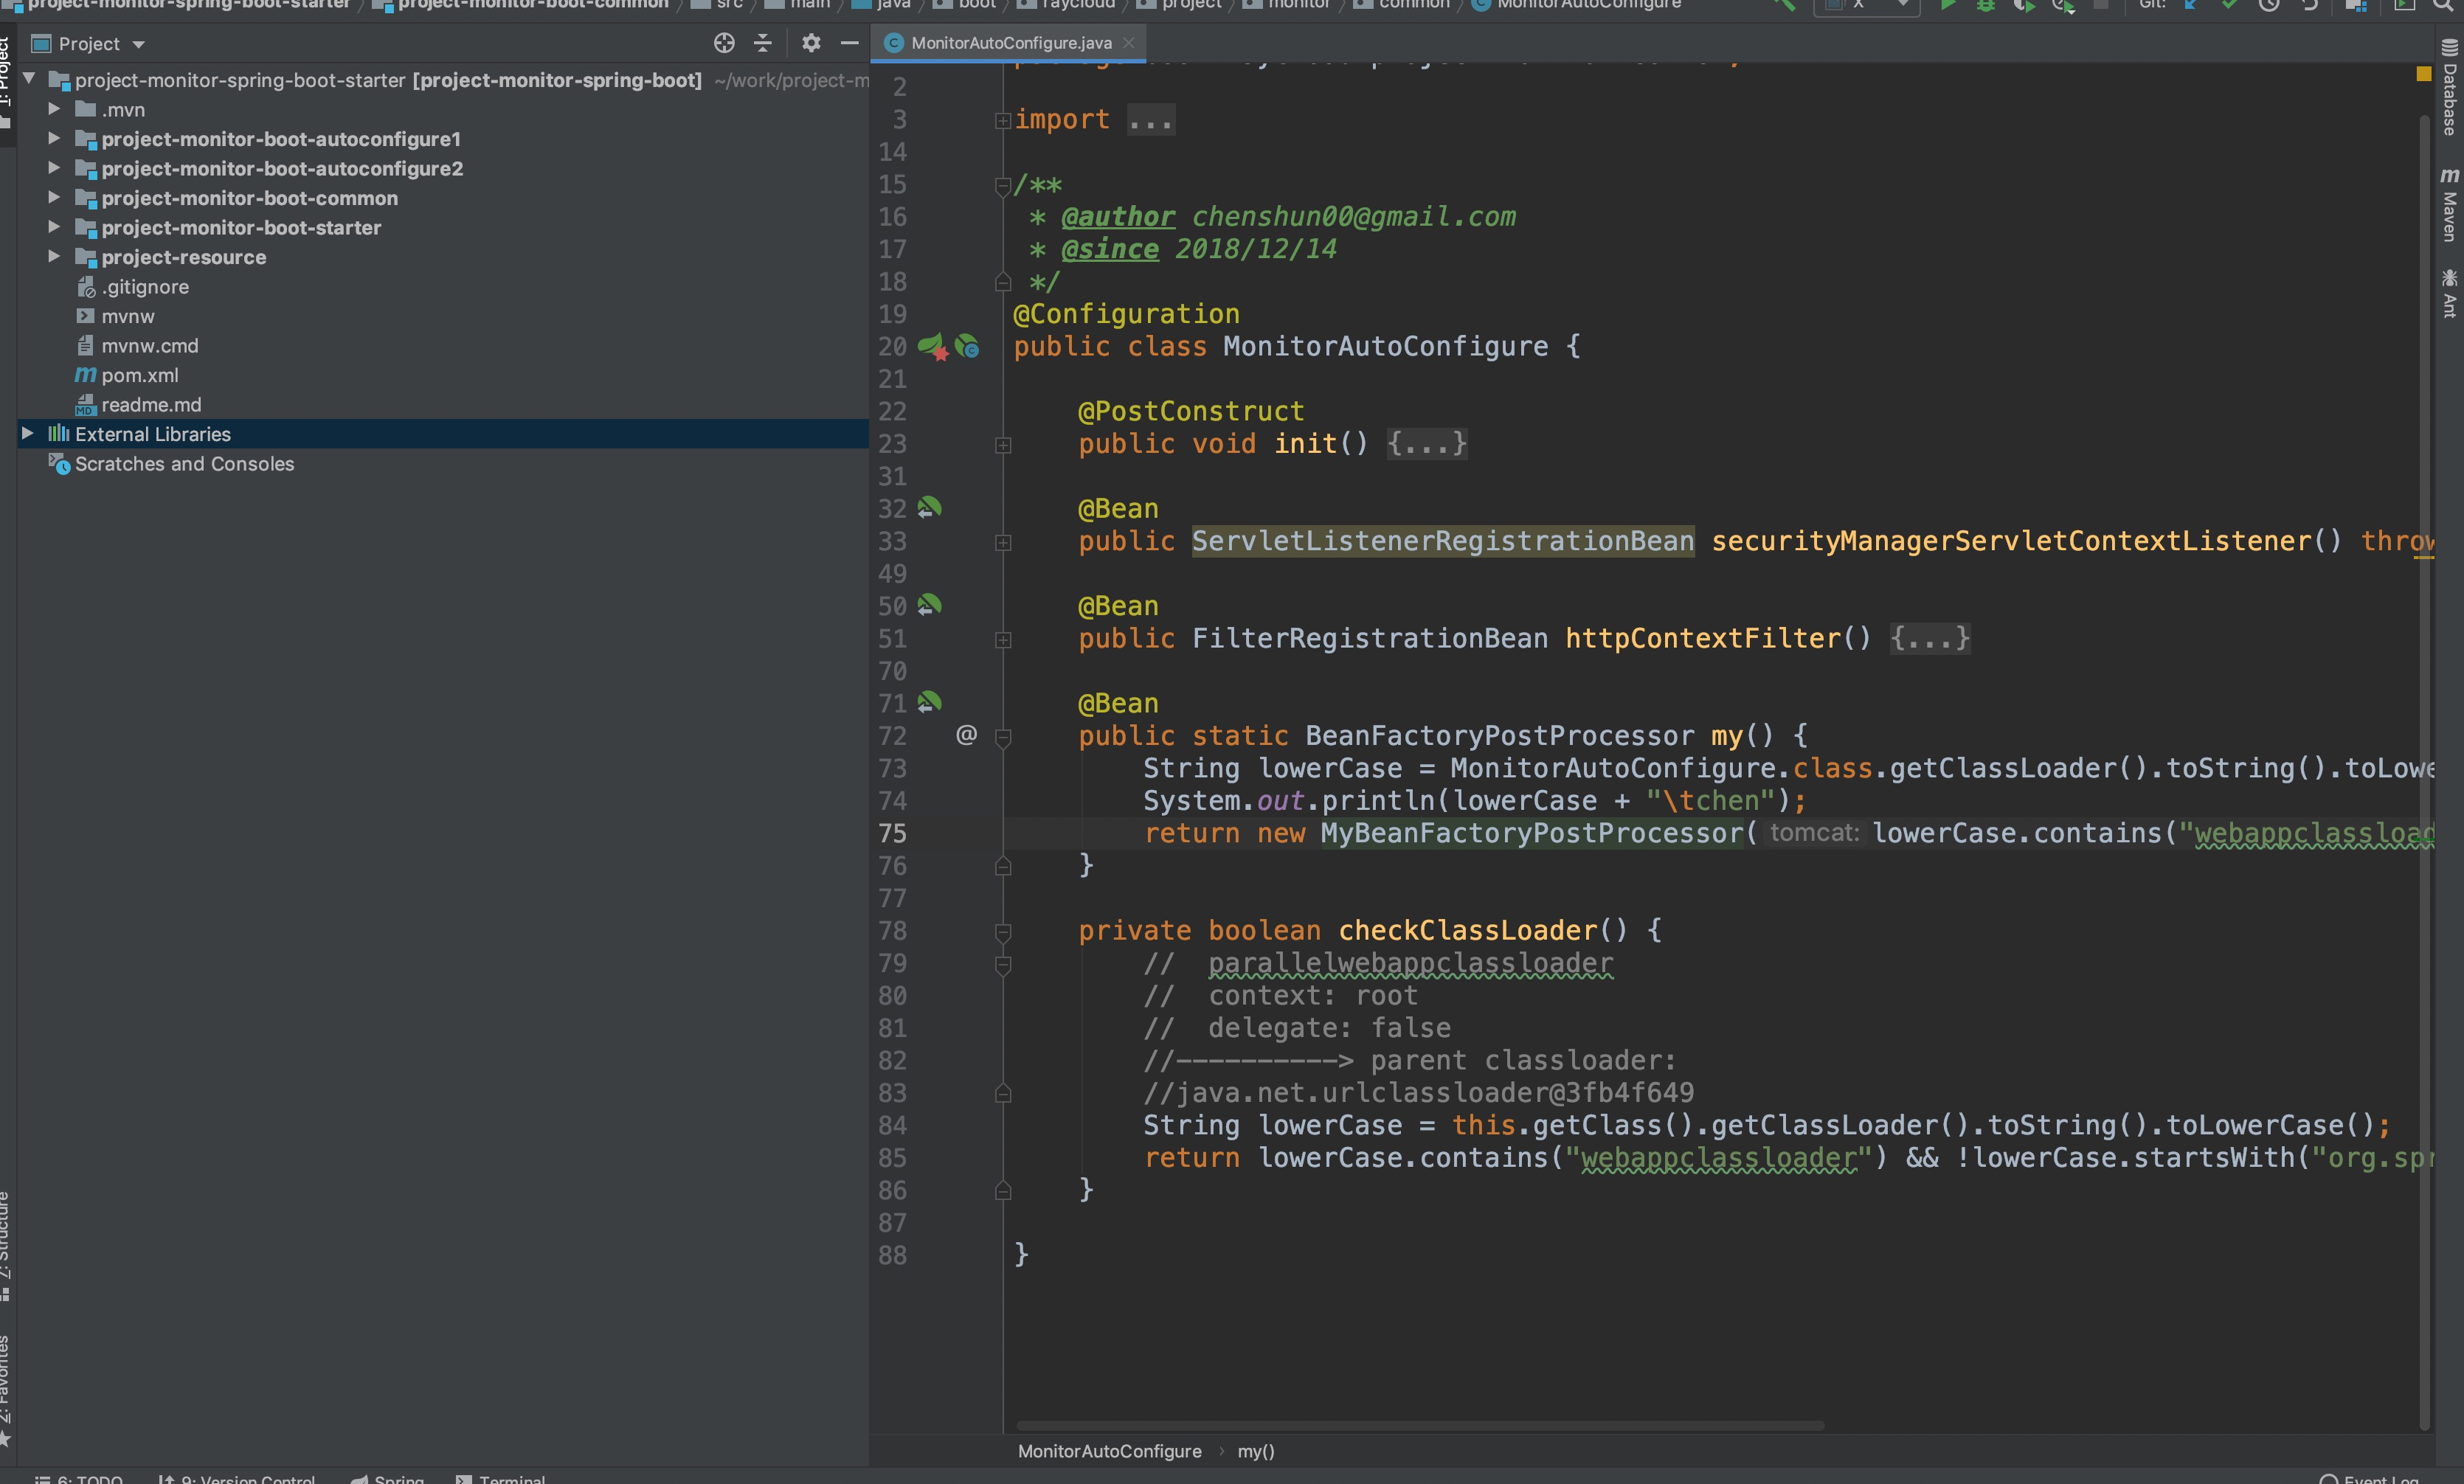The width and height of the screenshot is (2464, 1484).
Task: Click Spring bean gutter icon on line 20
Action: [932, 347]
